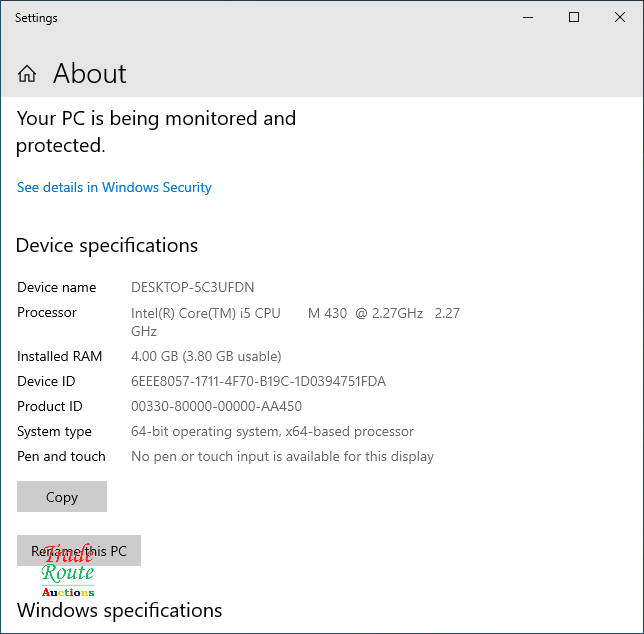Click the Device specifications heading
Screen dimensions: 644x634
[x=107, y=245]
